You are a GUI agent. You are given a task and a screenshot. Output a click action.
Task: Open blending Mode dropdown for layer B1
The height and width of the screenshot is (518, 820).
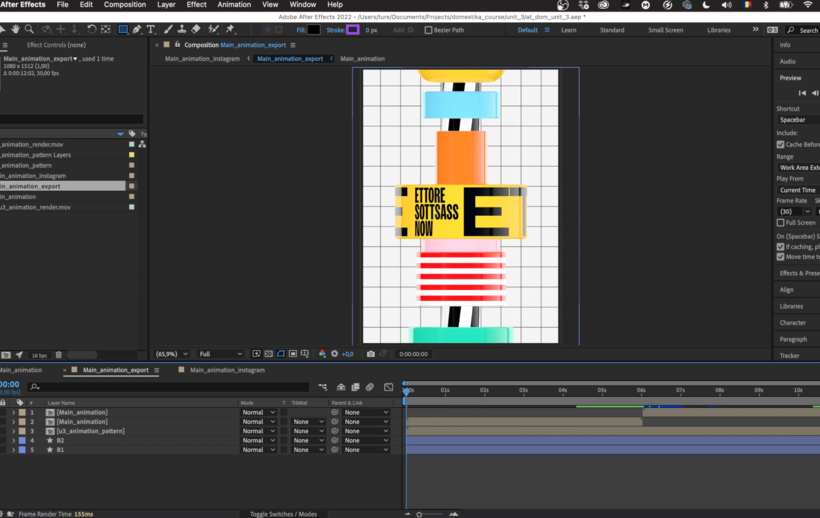[258, 450]
